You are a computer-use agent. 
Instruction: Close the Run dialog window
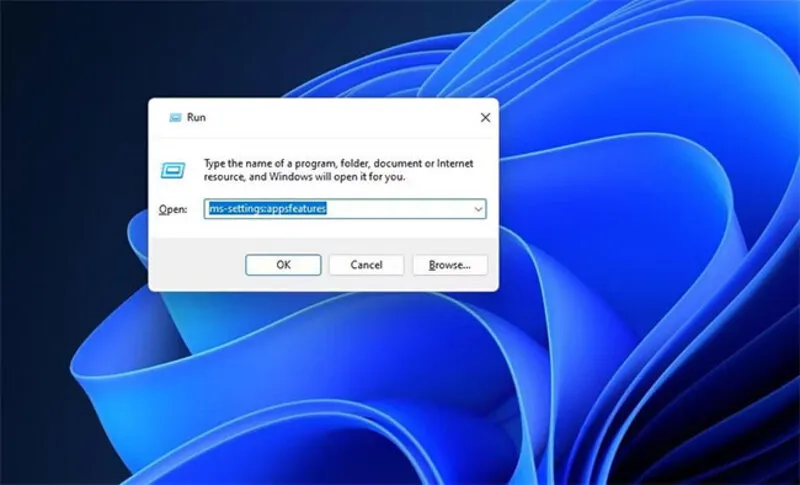click(485, 118)
